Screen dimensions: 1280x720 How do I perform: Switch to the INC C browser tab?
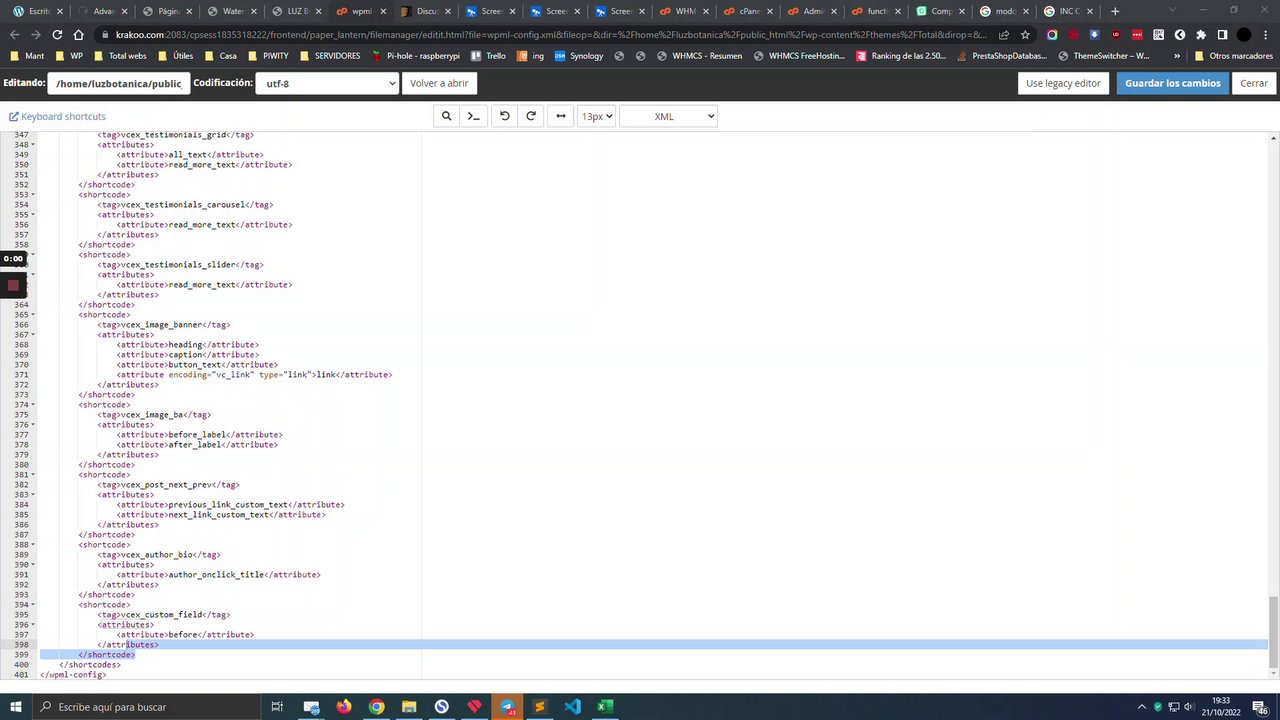[1069, 11]
